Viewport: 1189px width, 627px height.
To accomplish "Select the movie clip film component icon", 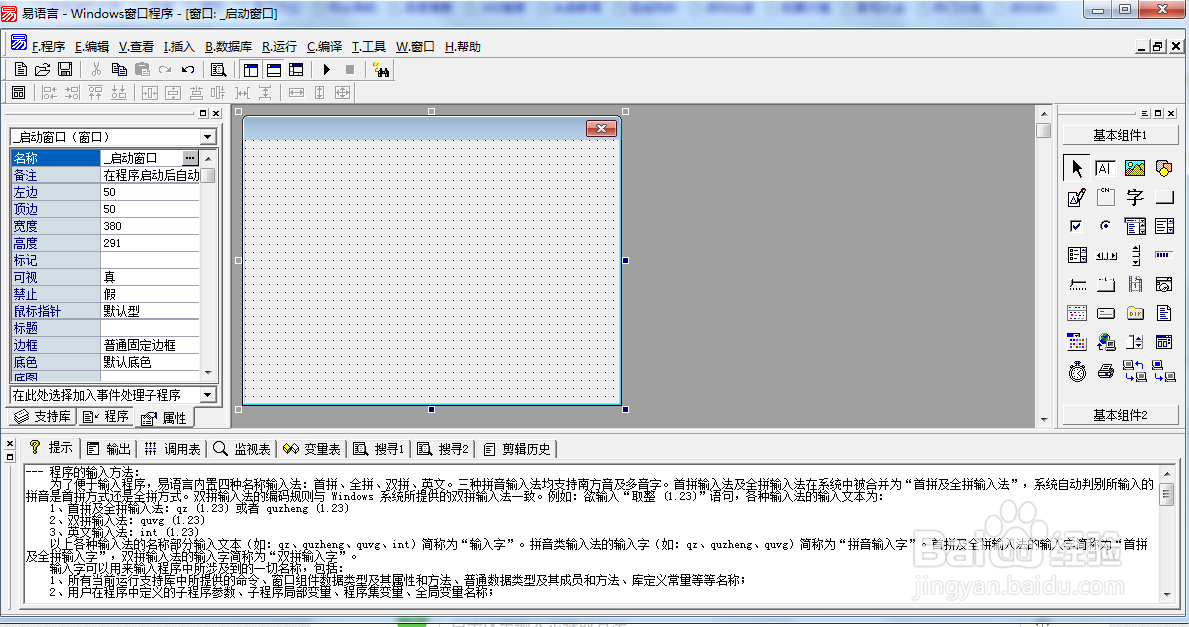I will 1134,284.
